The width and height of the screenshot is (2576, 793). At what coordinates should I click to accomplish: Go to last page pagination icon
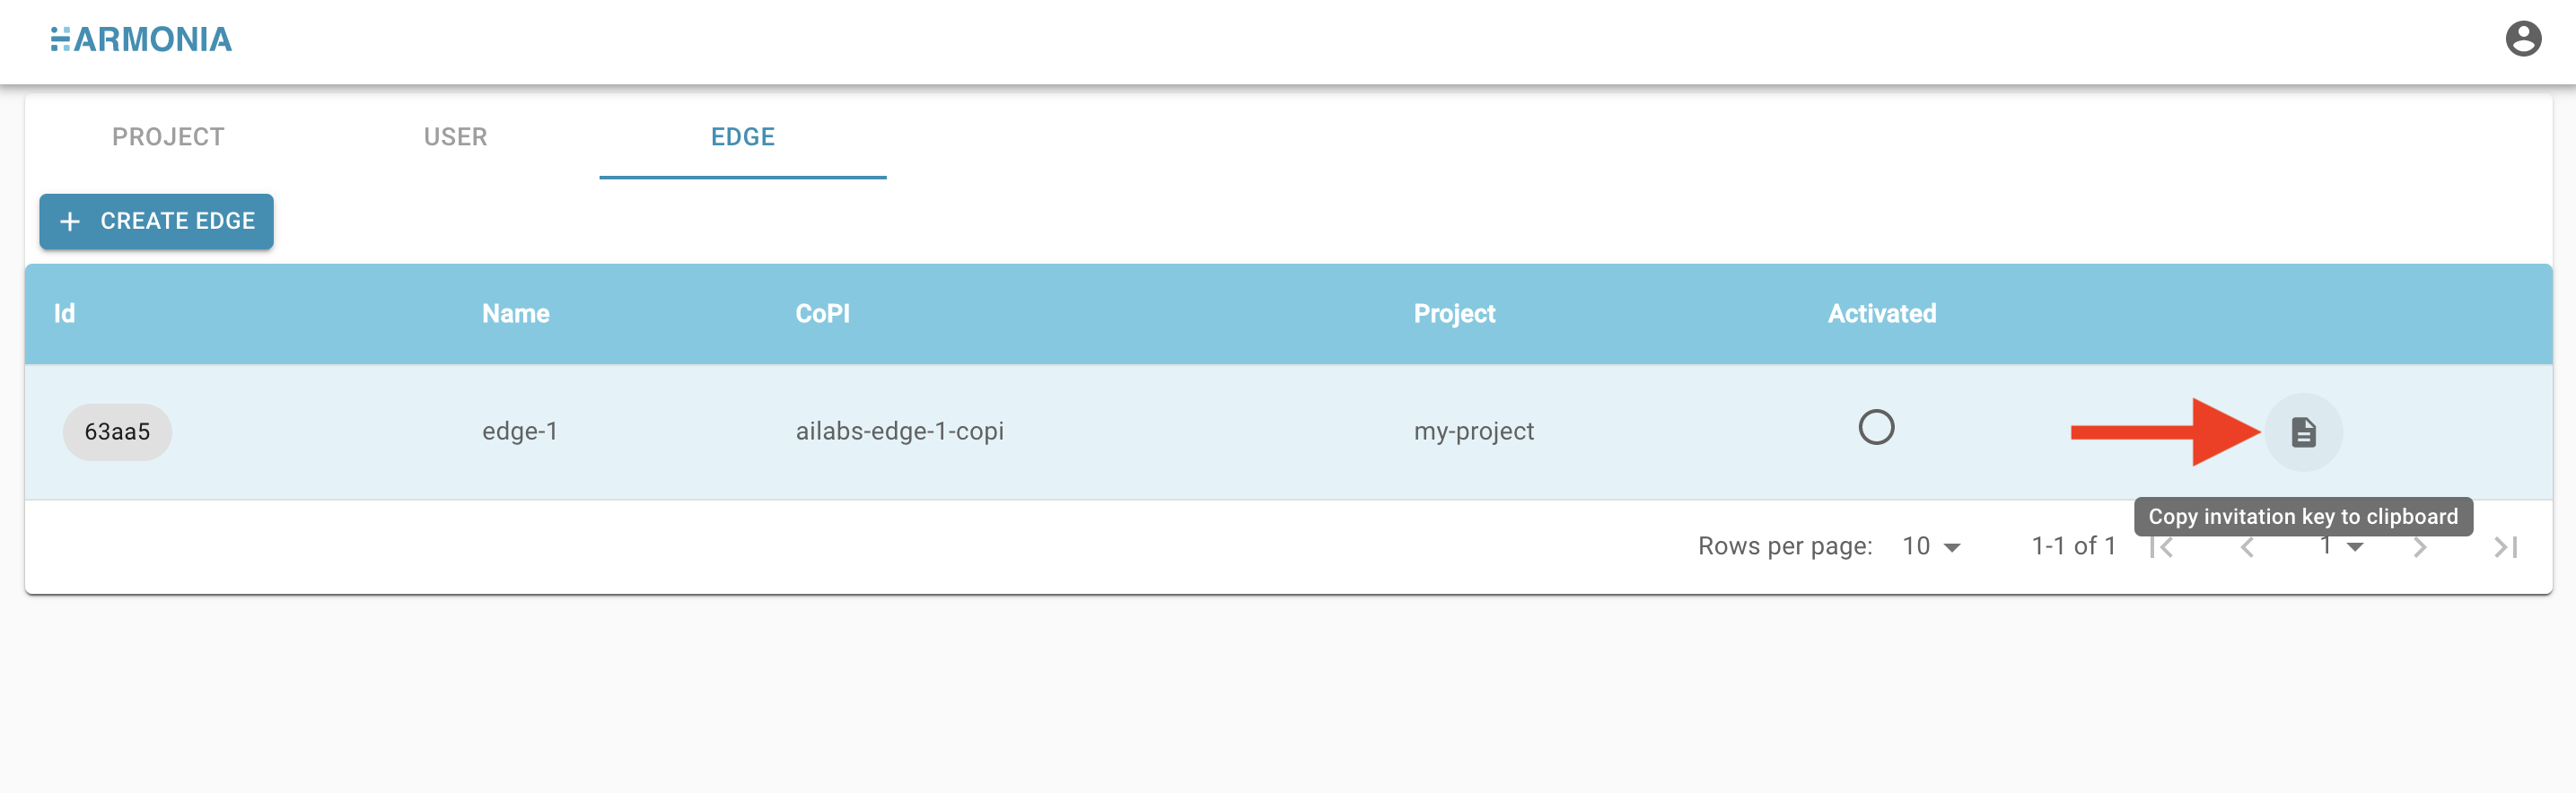pyautogui.click(x=2505, y=547)
